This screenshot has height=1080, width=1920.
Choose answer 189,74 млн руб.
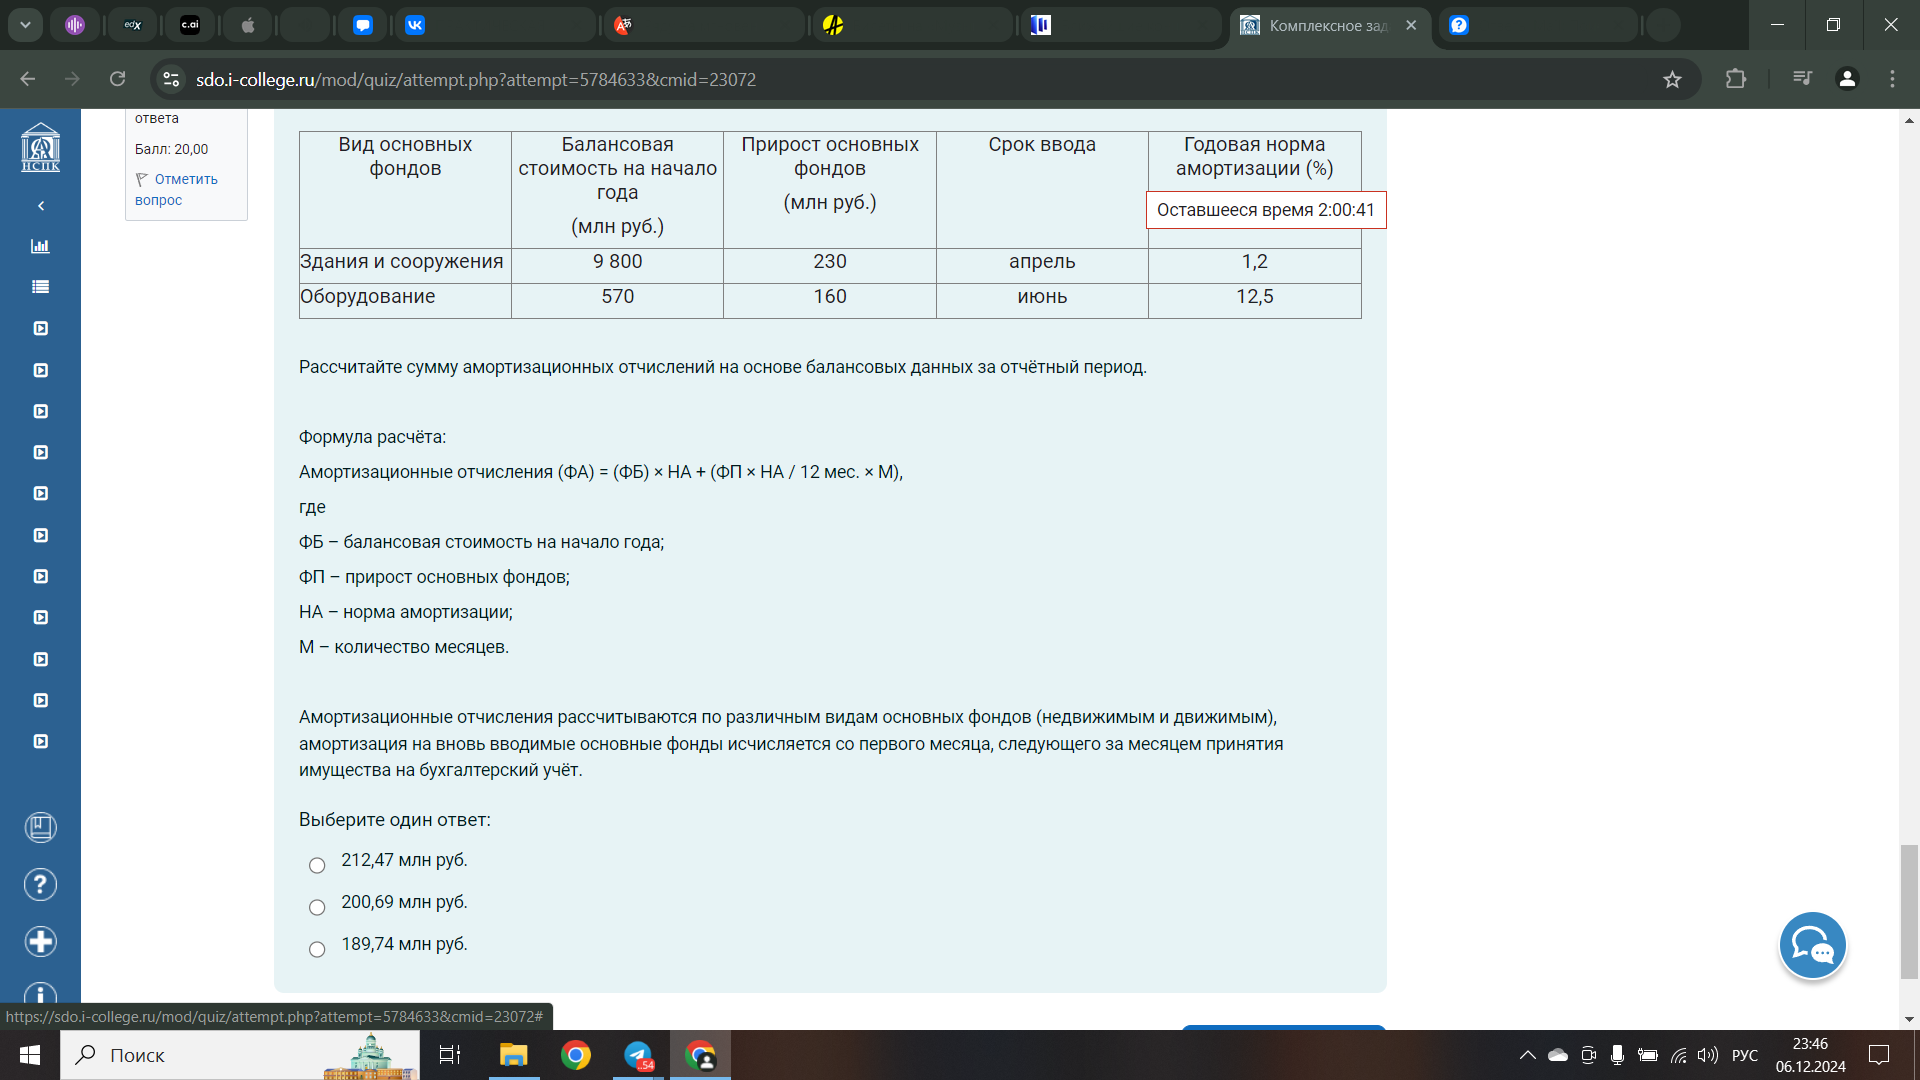(x=317, y=949)
